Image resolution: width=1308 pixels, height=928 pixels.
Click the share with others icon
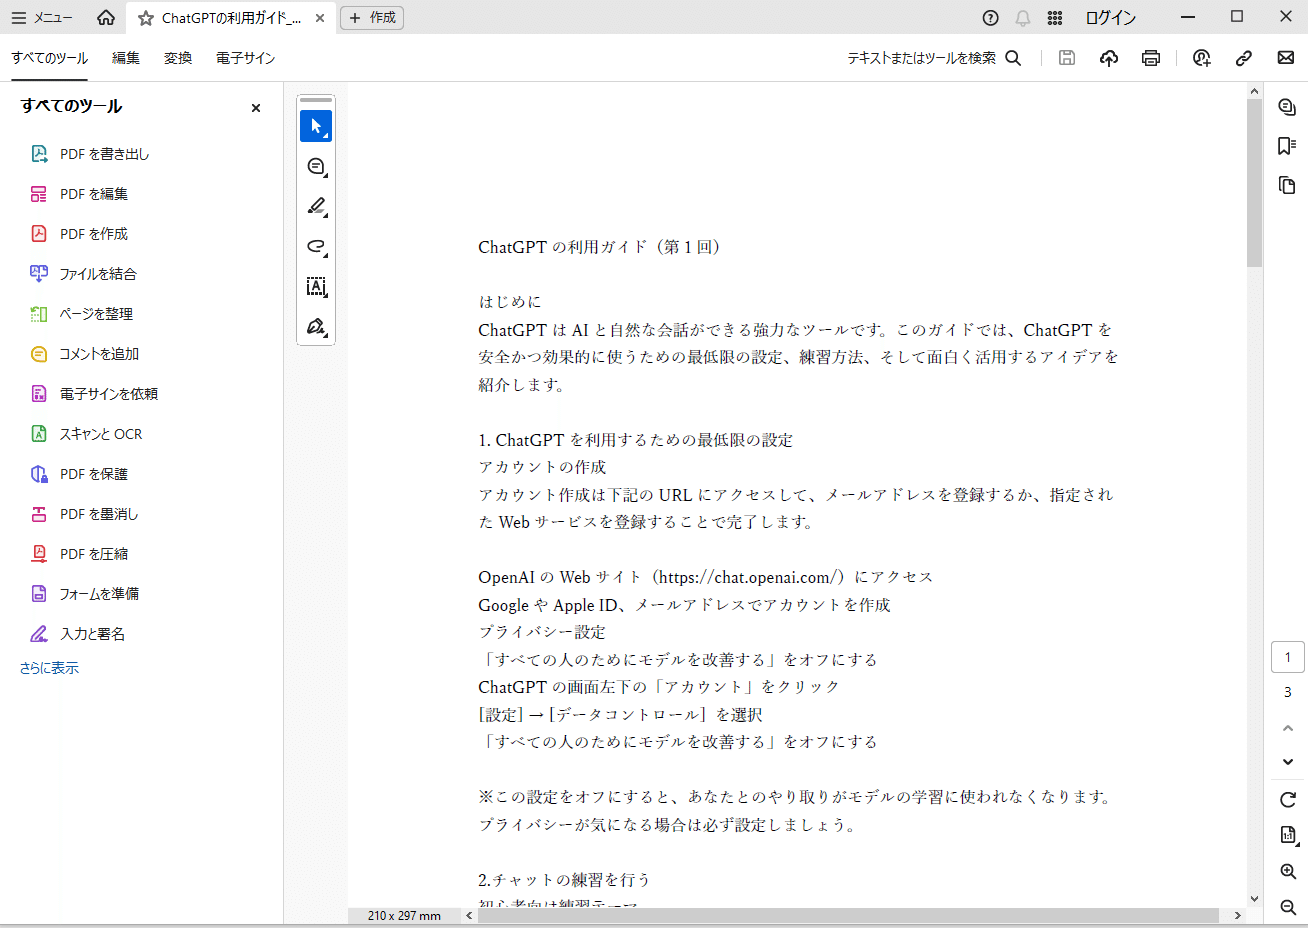1202,58
